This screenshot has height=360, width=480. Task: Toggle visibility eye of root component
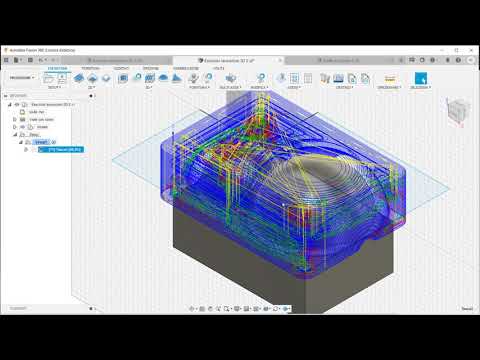point(17,105)
